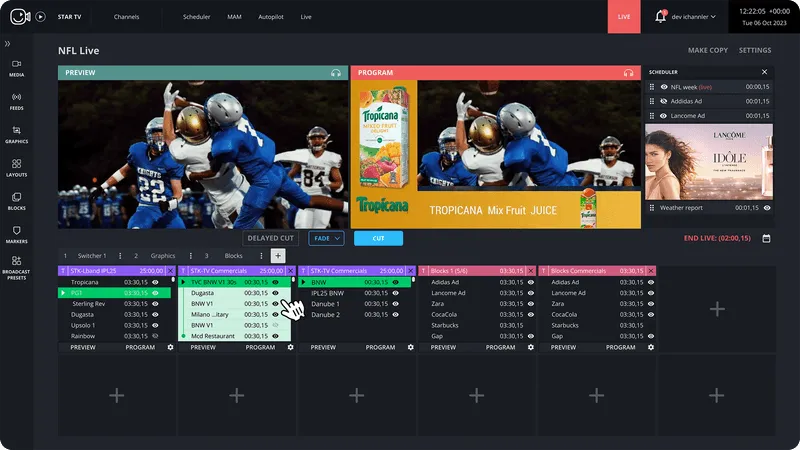
Task: Toggle visibility of Tropicana item
Action: point(155,282)
